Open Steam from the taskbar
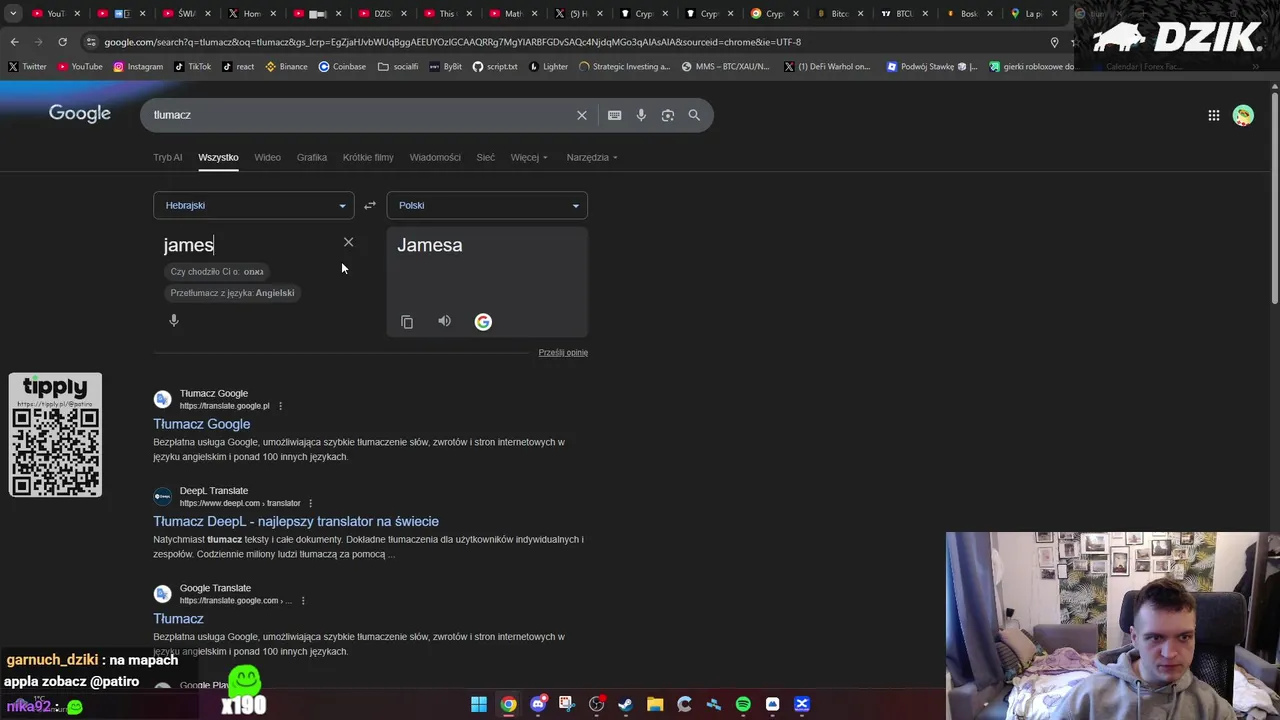The image size is (1280, 720). [625, 704]
